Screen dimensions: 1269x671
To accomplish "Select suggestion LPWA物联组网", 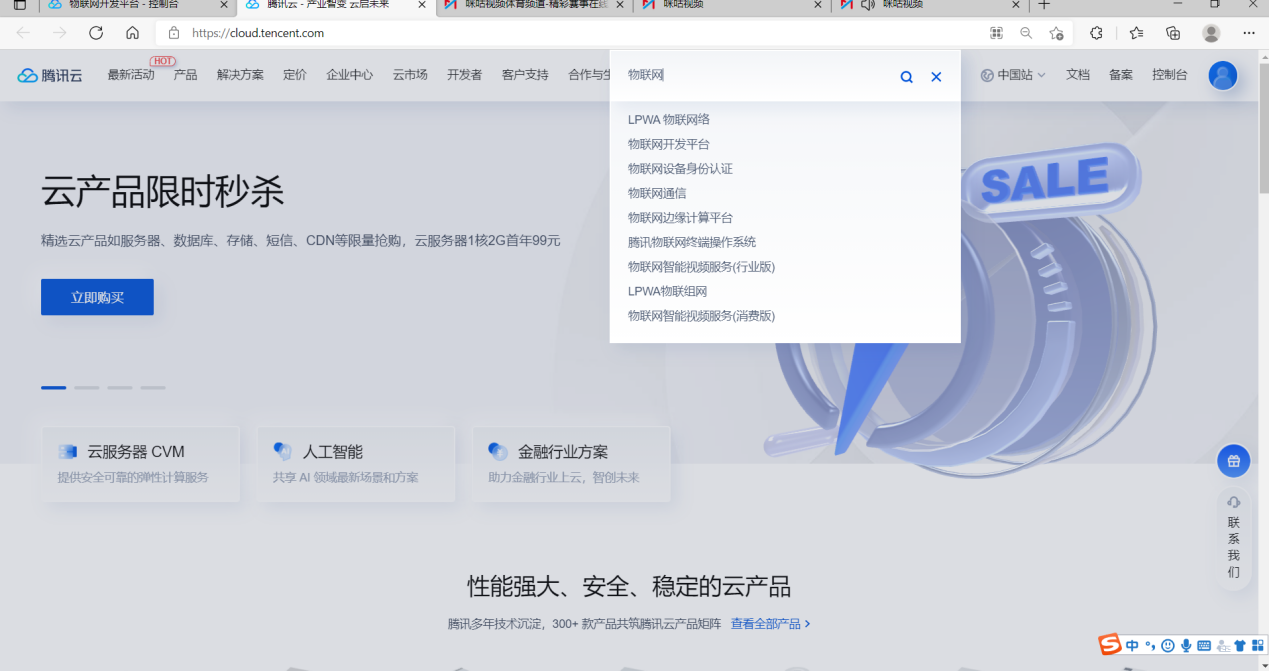I will click(x=667, y=291).
